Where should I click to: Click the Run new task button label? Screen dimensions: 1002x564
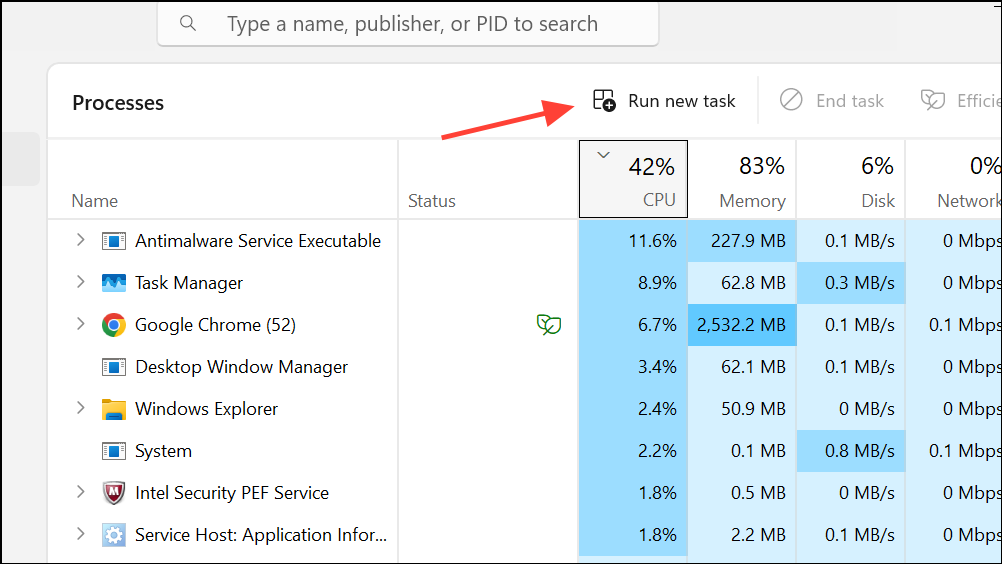(x=682, y=101)
